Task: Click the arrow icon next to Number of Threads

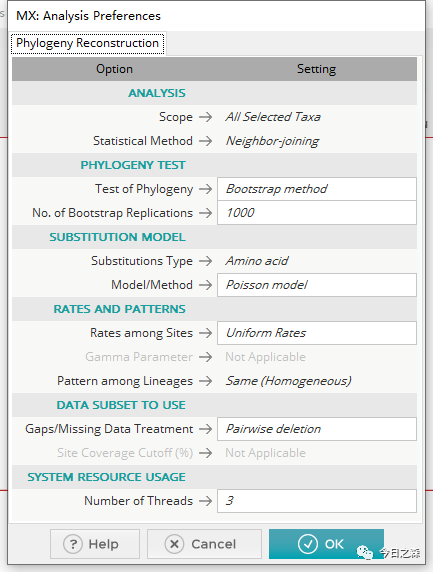Action: point(206,501)
